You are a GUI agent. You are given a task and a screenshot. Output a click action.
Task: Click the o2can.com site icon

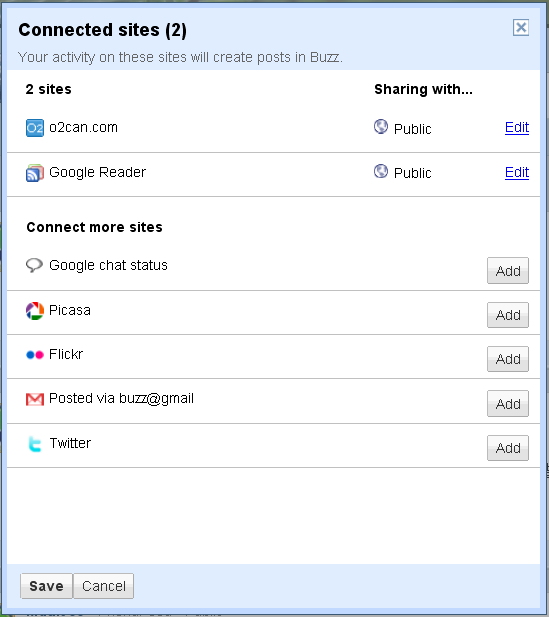[35, 128]
